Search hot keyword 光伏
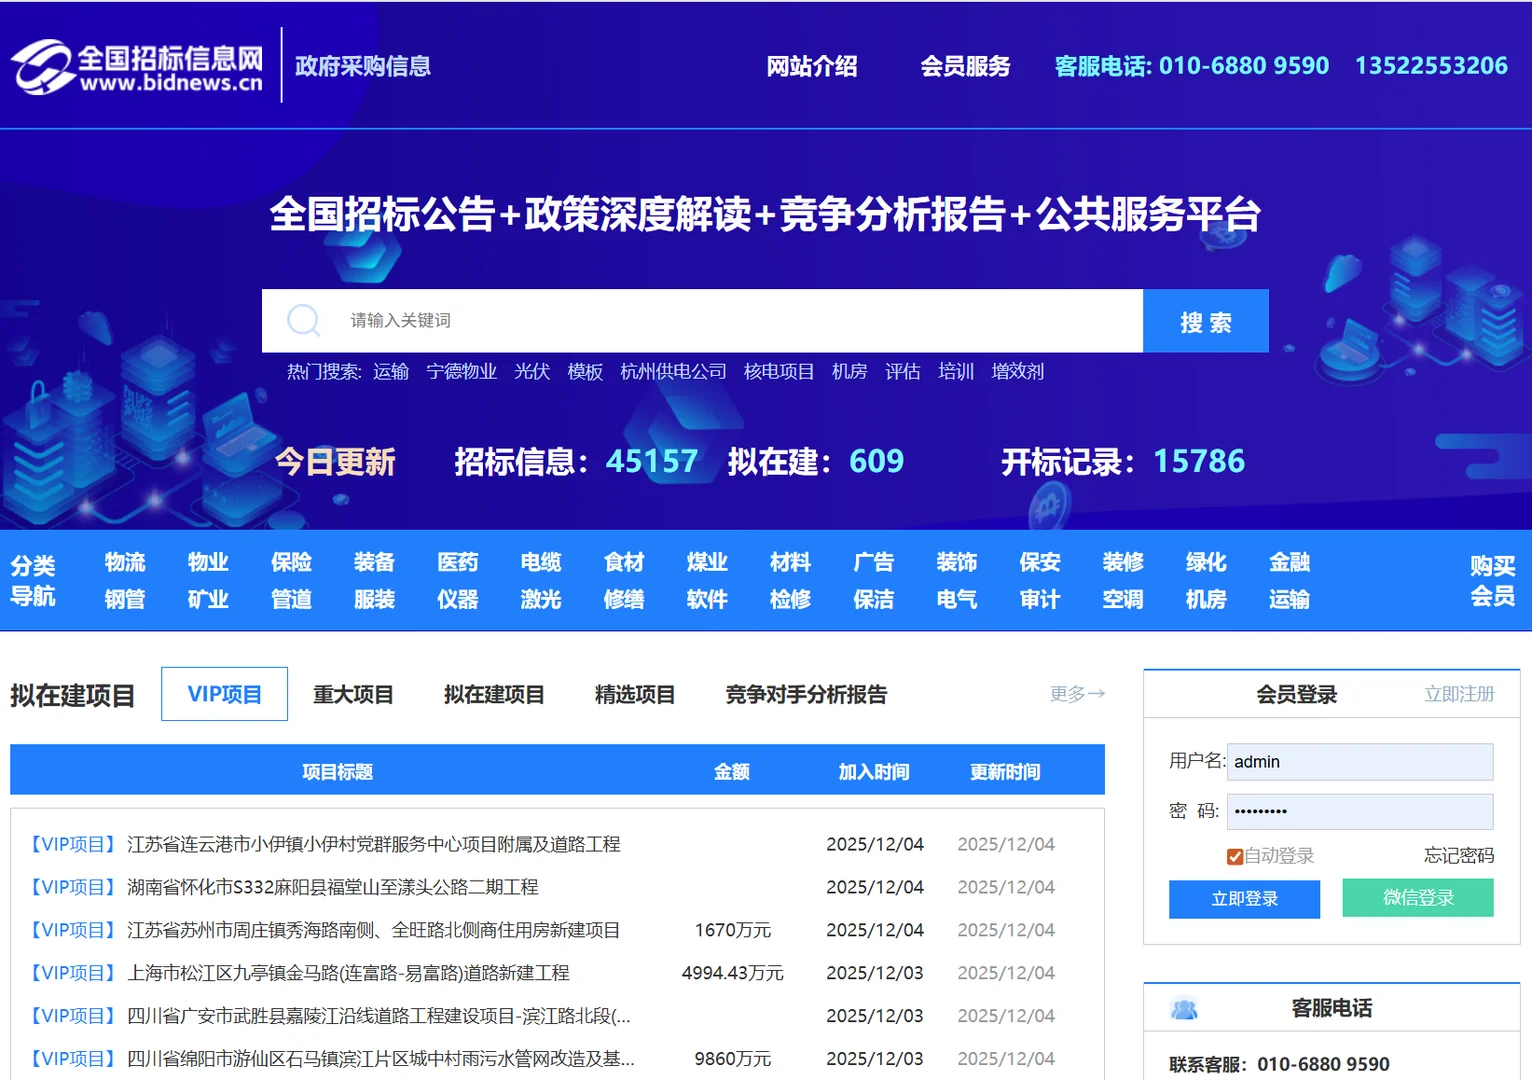 click(x=531, y=371)
